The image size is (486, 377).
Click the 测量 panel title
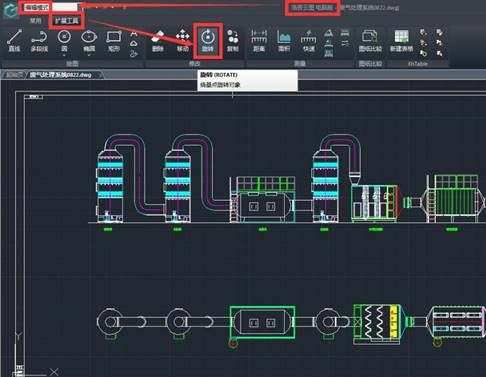pos(300,63)
